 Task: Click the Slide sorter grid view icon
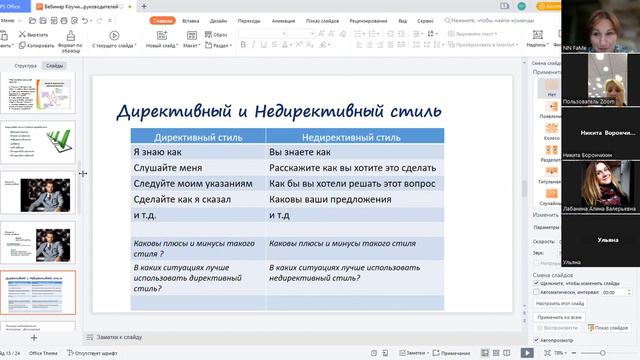click(496, 353)
